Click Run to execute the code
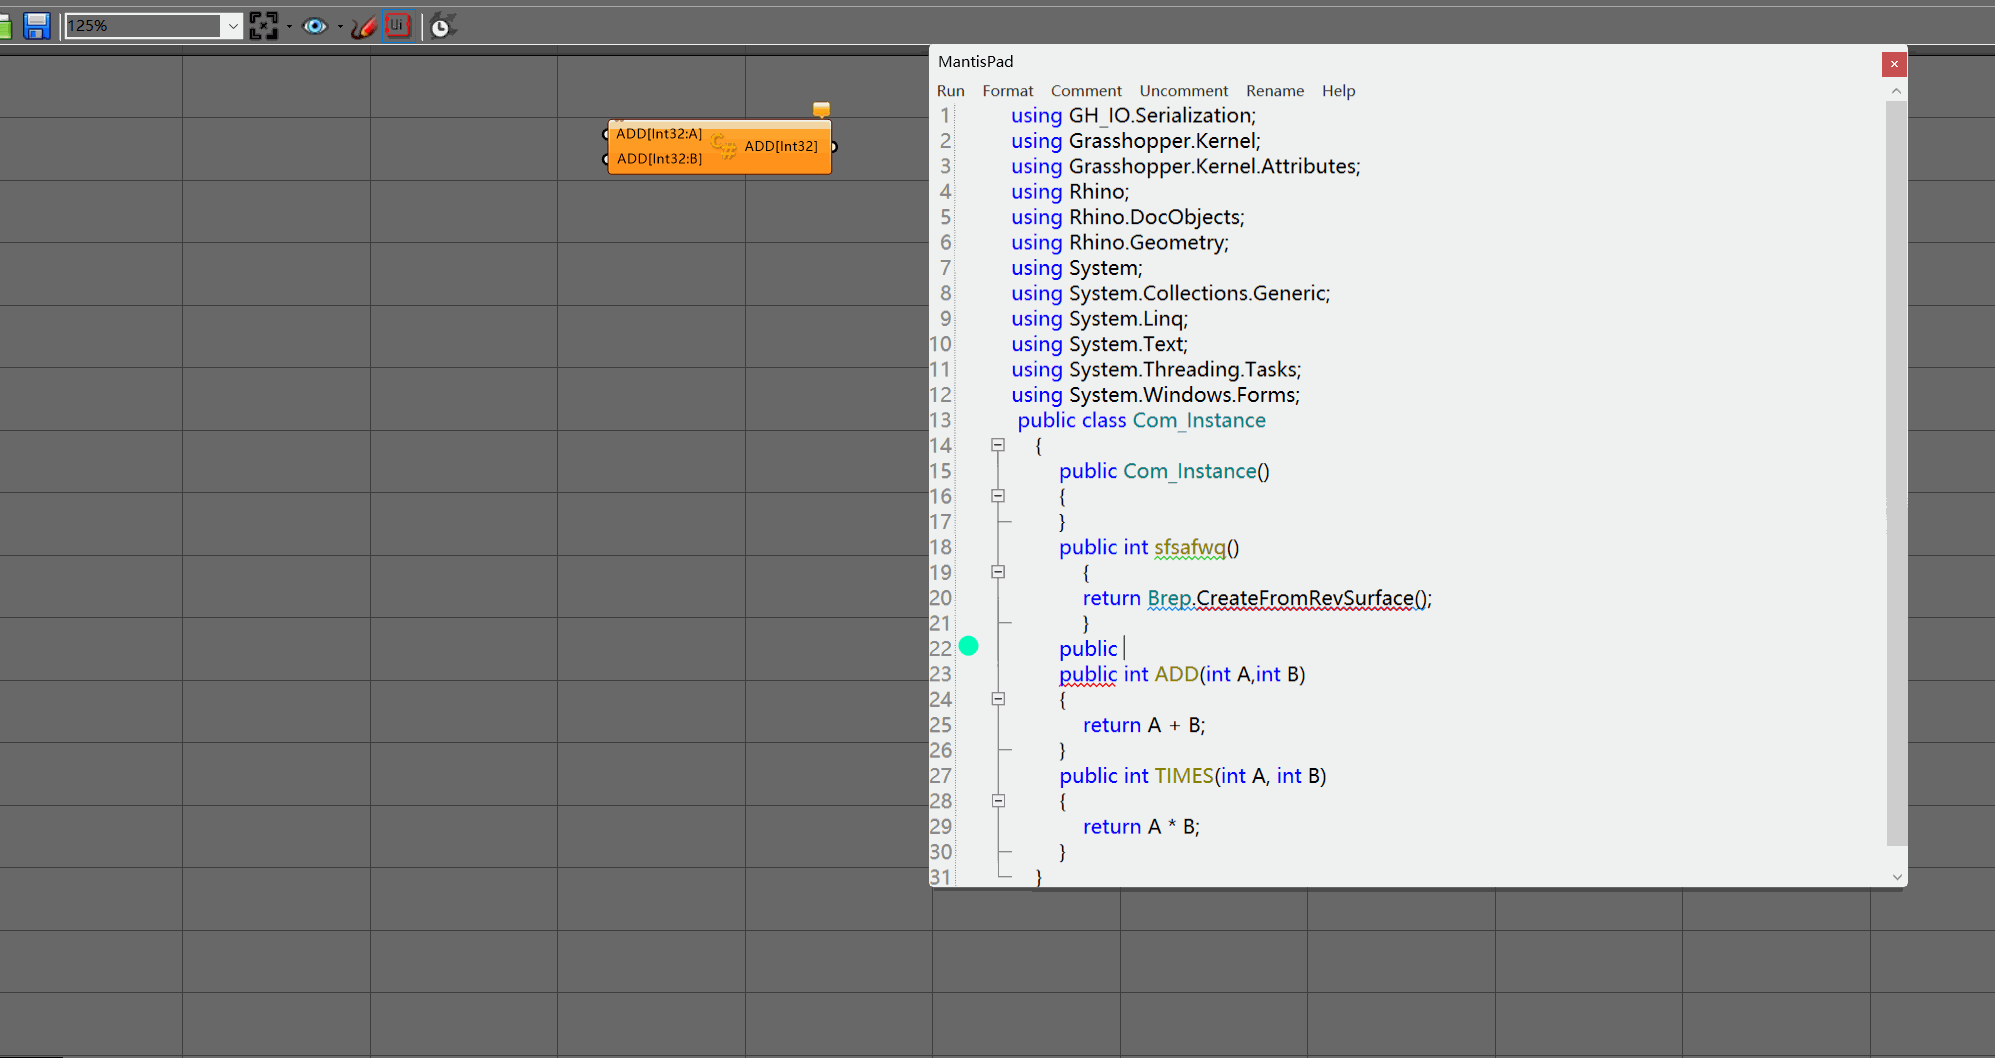Viewport: 1995px width, 1058px height. tap(949, 90)
